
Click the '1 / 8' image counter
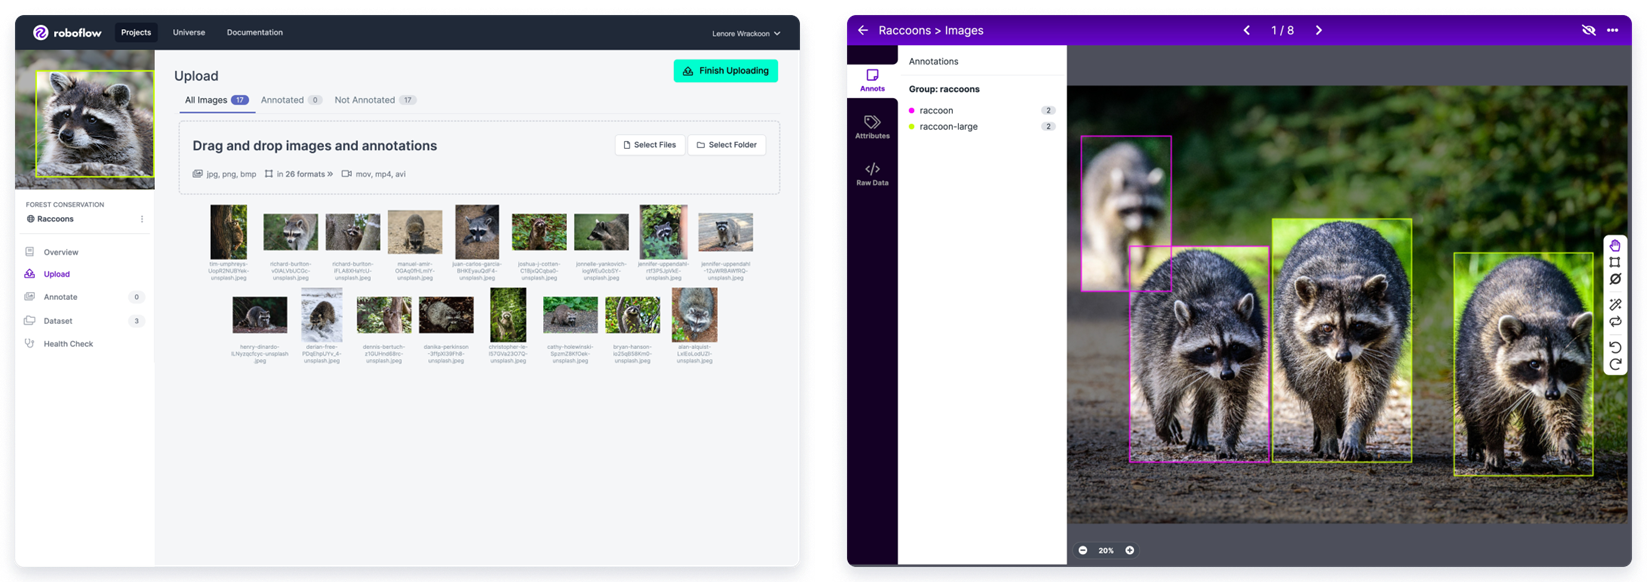pos(1282,30)
